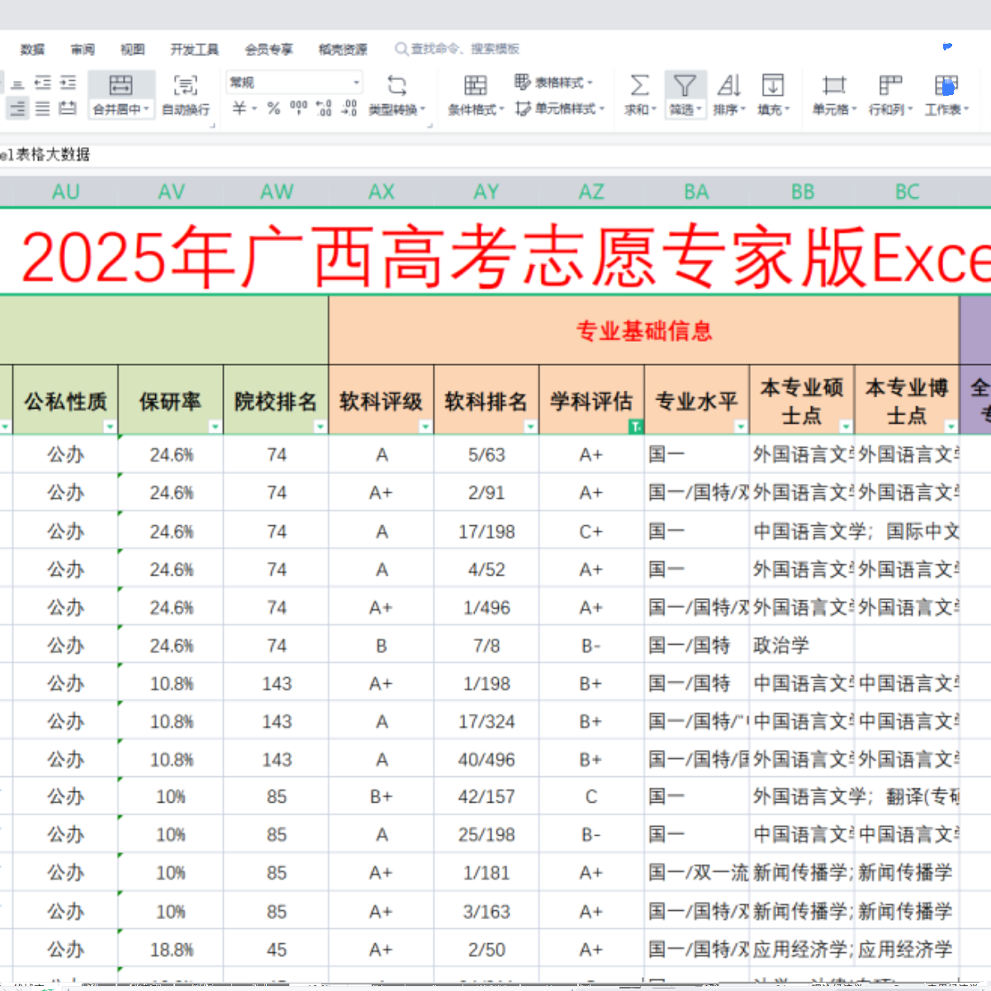Open the 类型转换 type conversion tool
Screen dimensions: 991x991
tap(397, 95)
